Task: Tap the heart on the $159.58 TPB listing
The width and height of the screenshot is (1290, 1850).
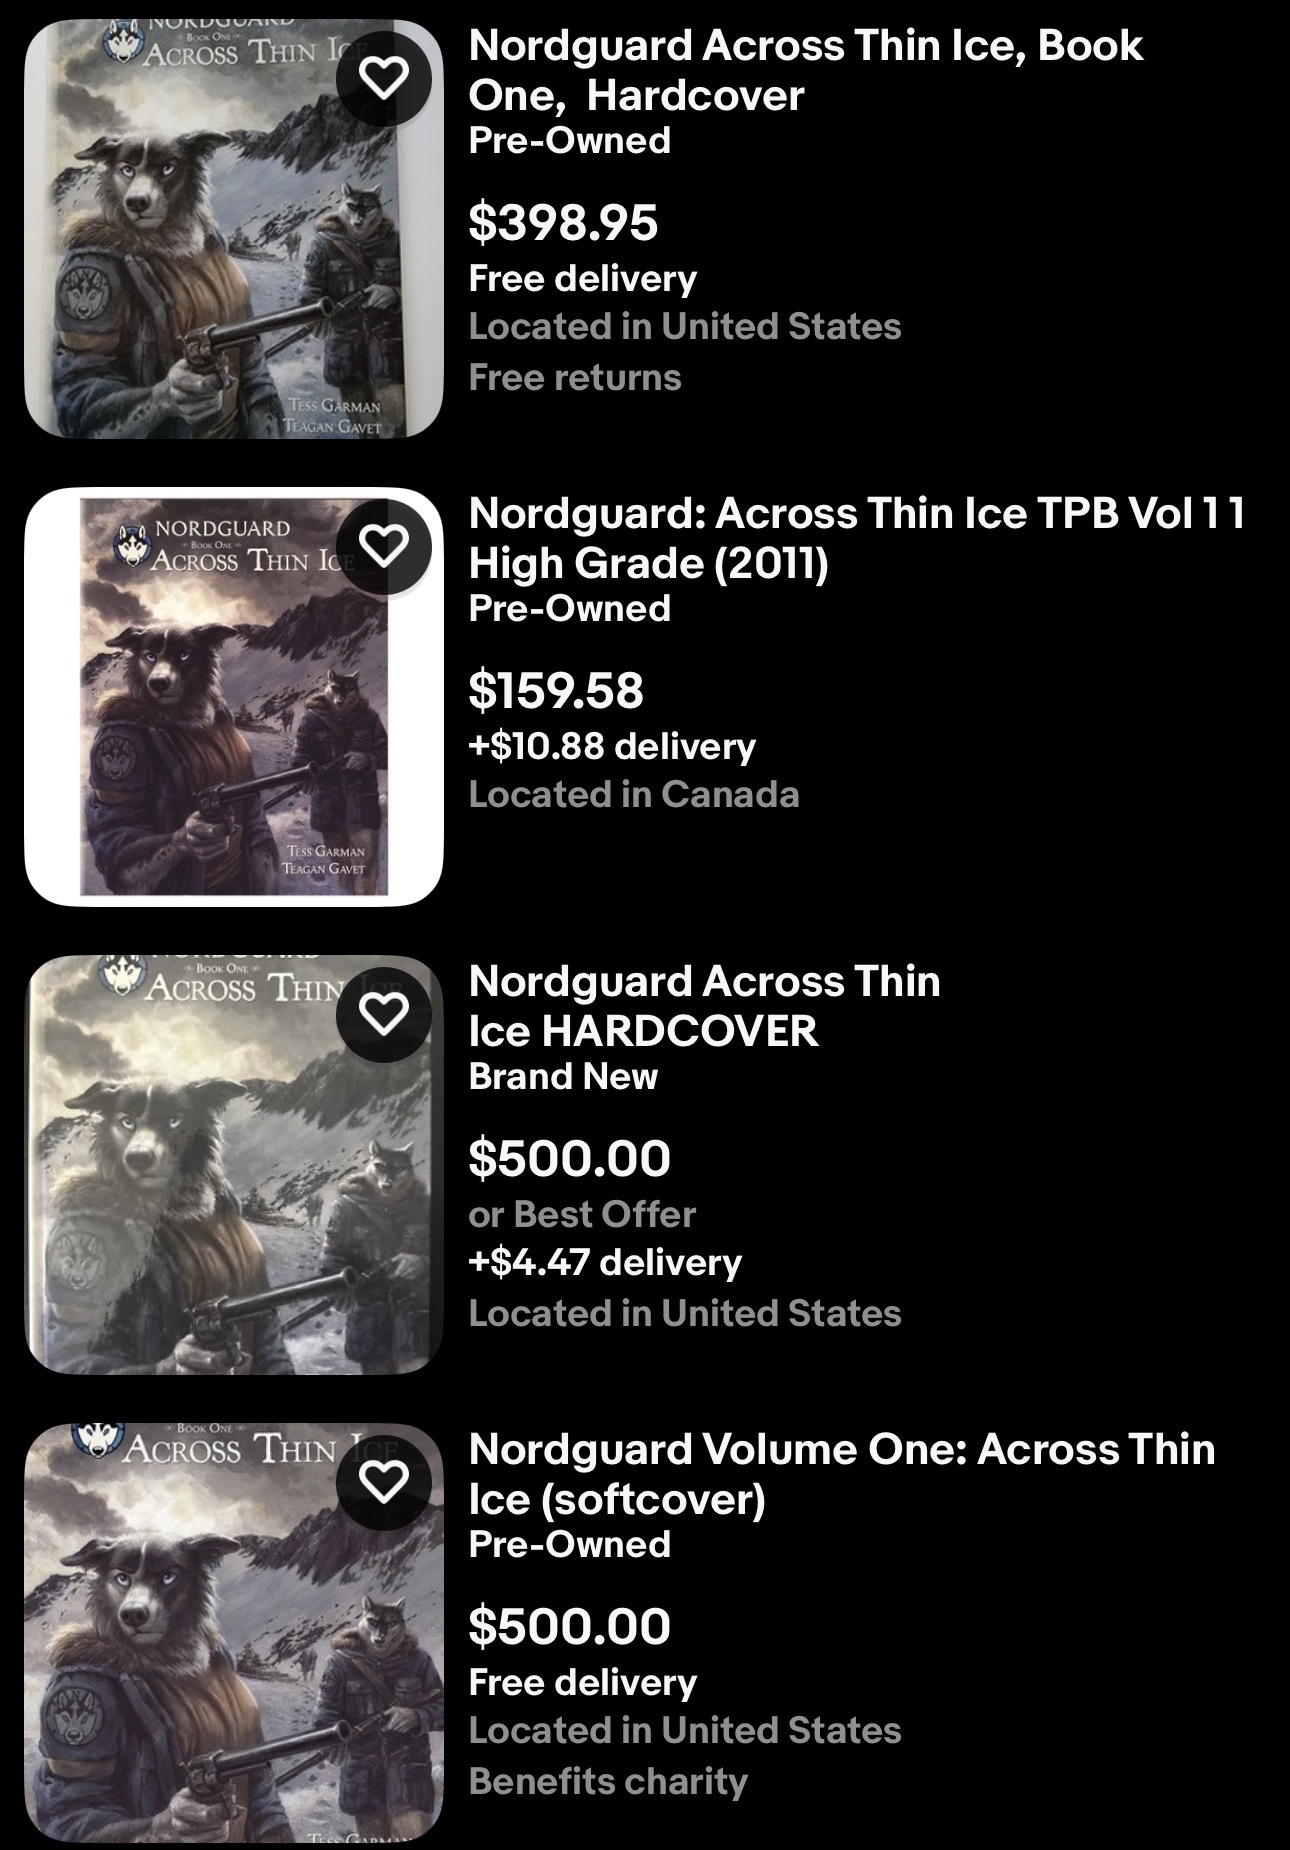Action: 384,546
